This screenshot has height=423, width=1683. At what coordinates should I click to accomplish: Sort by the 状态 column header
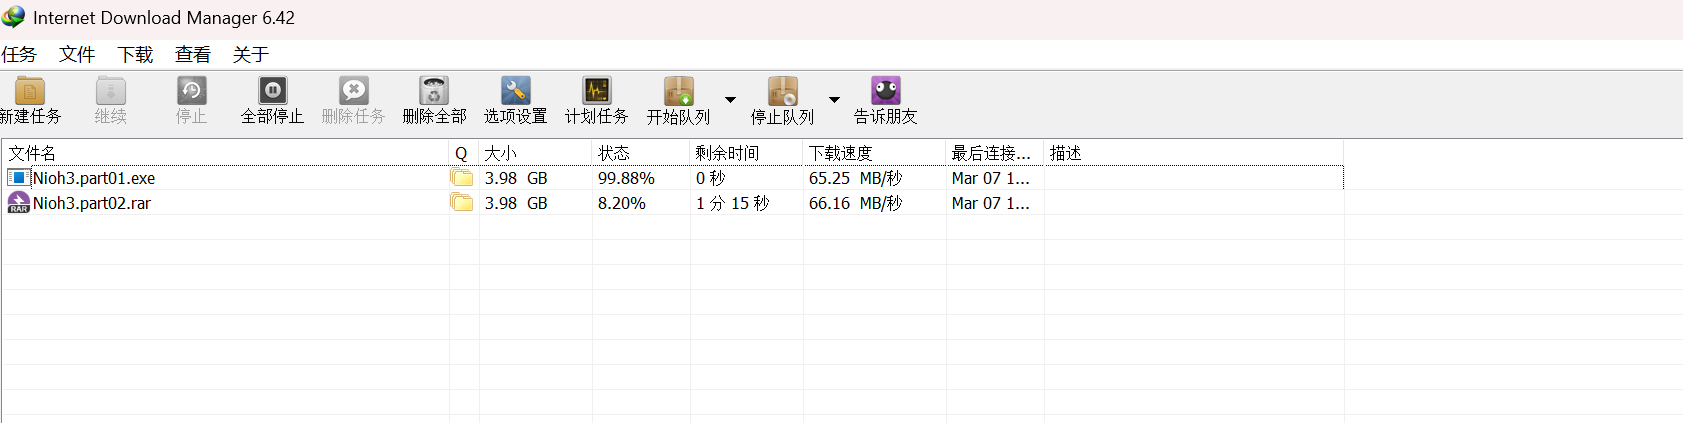[641, 153]
